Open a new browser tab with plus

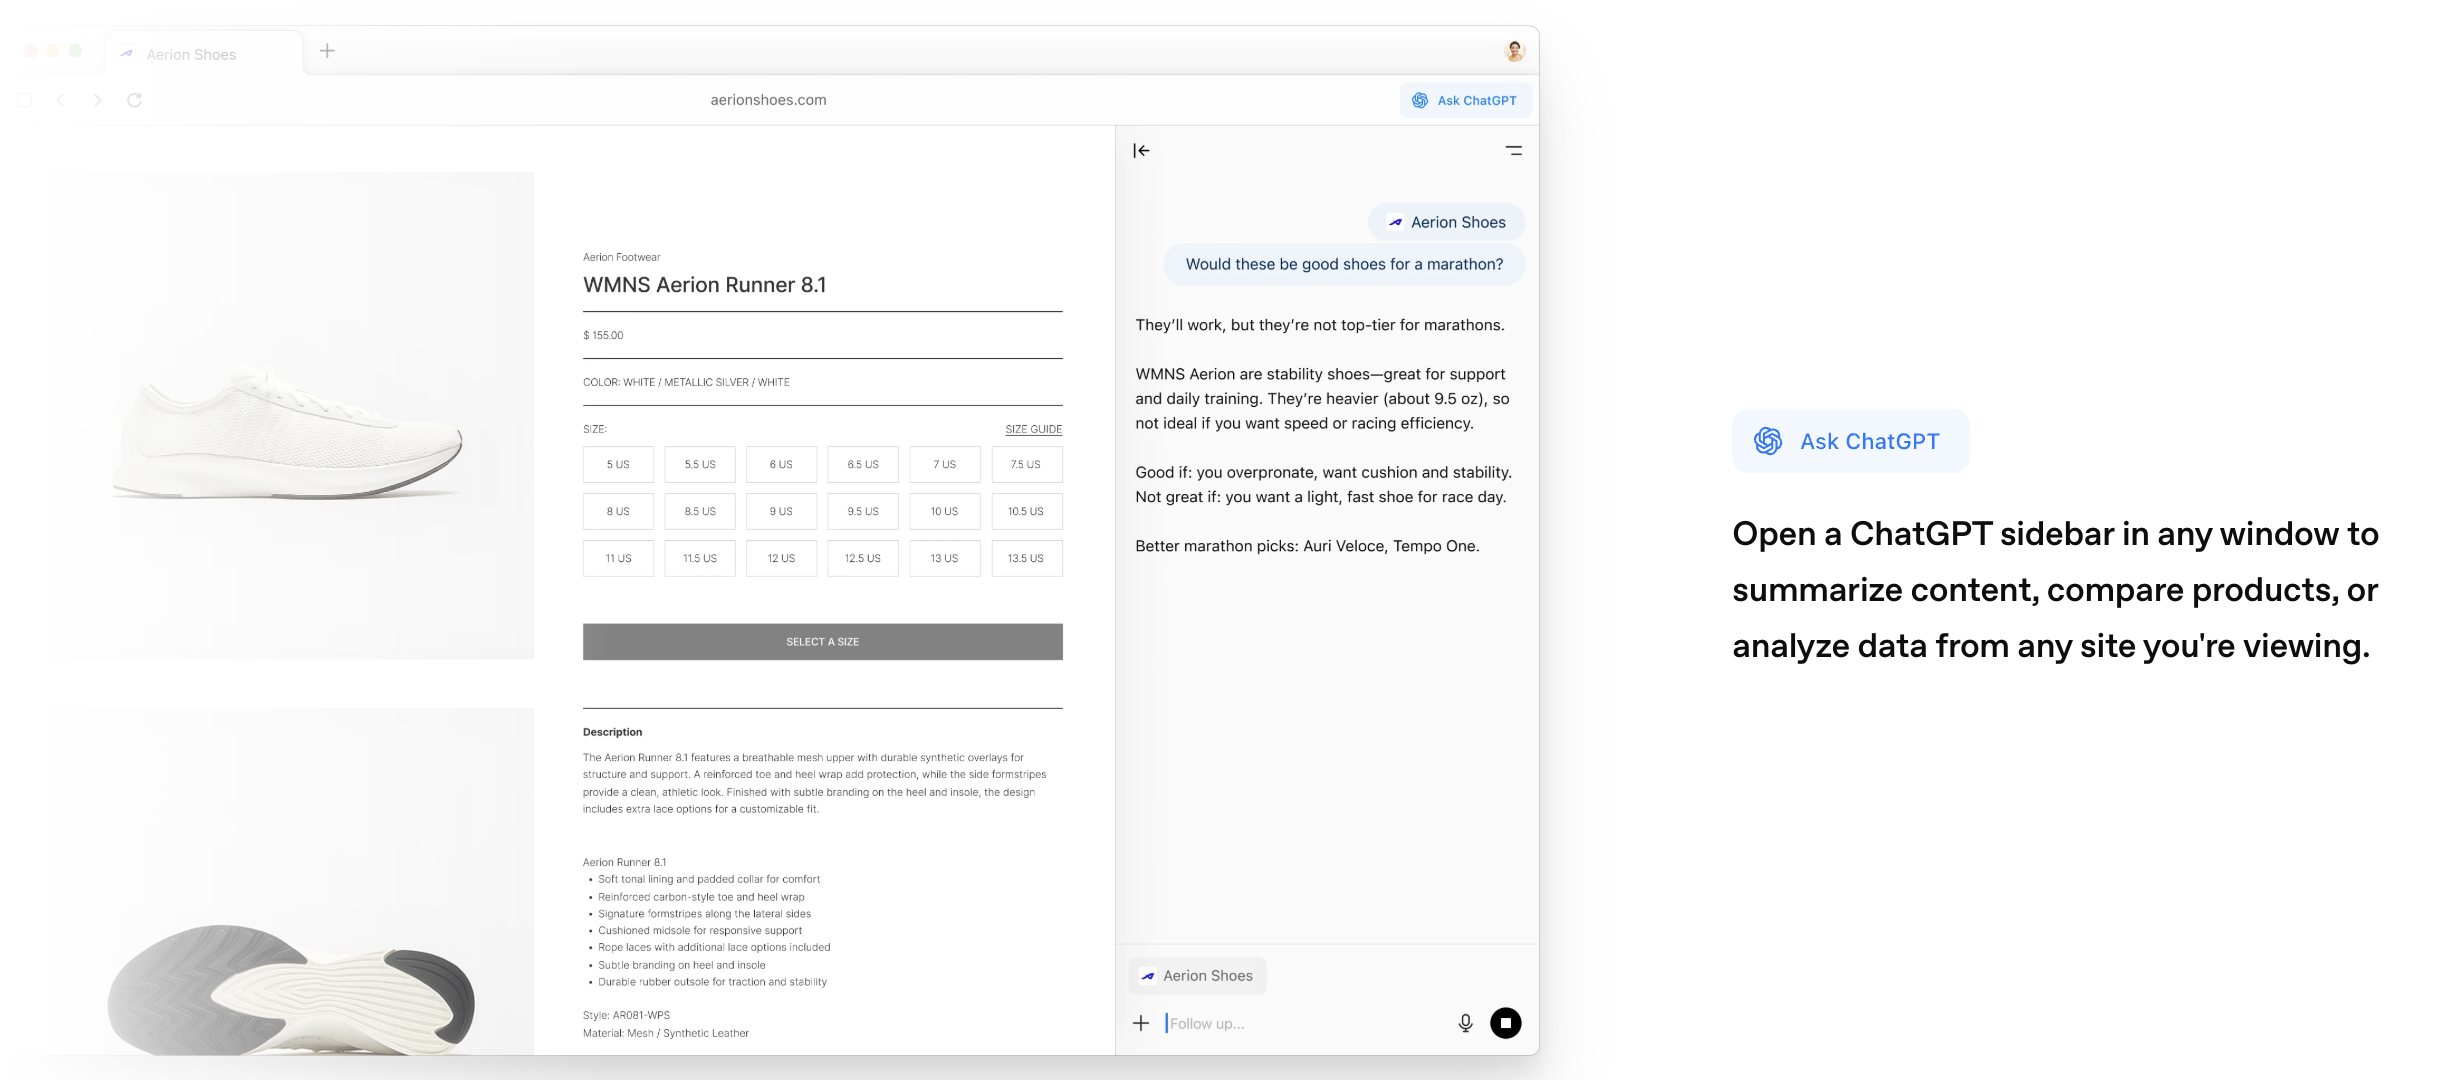327,51
